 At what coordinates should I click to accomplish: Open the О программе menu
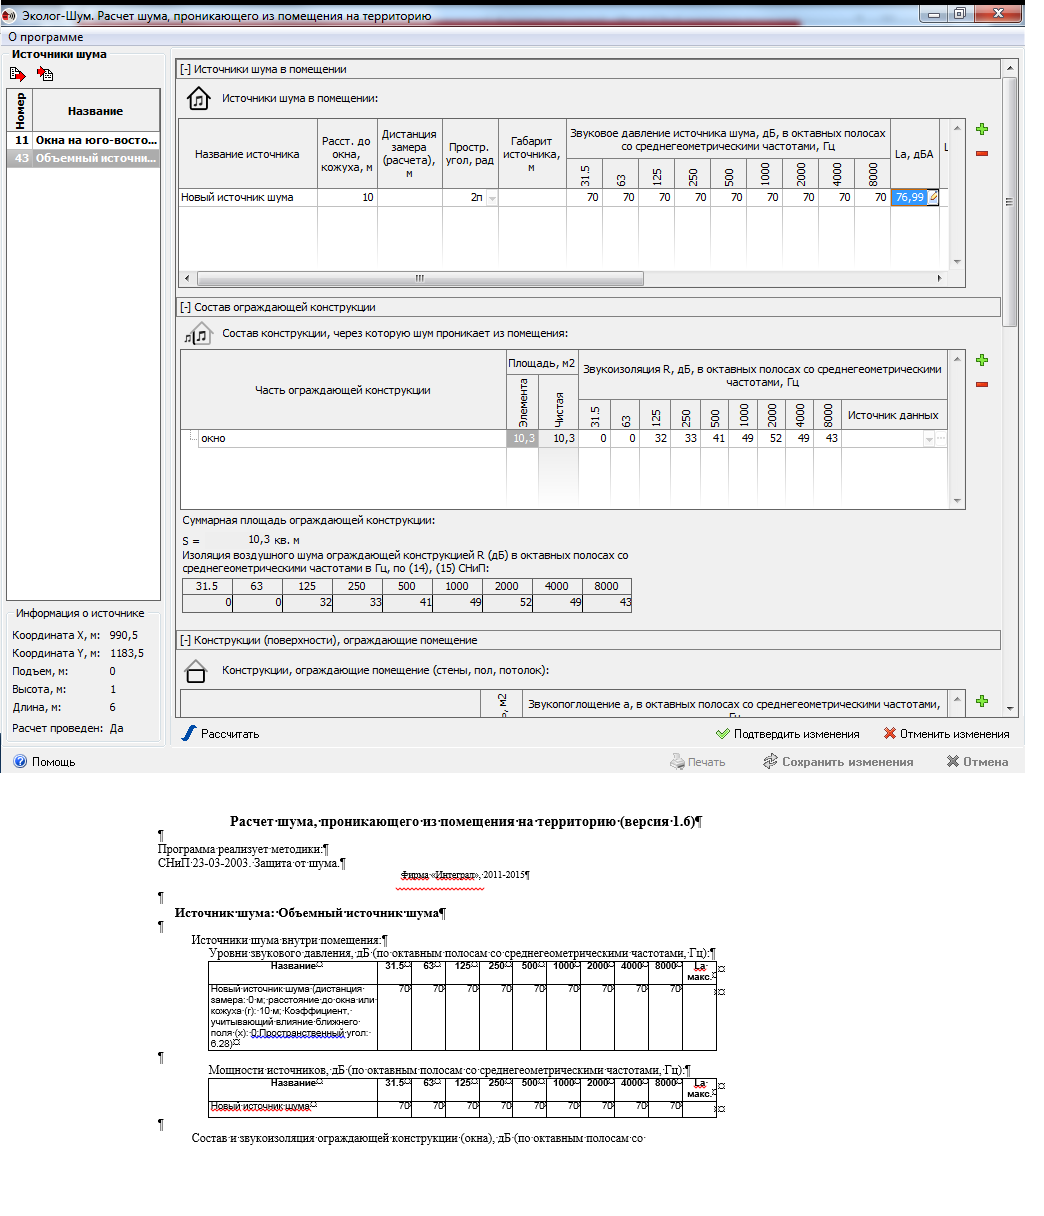click(x=45, y=37)
